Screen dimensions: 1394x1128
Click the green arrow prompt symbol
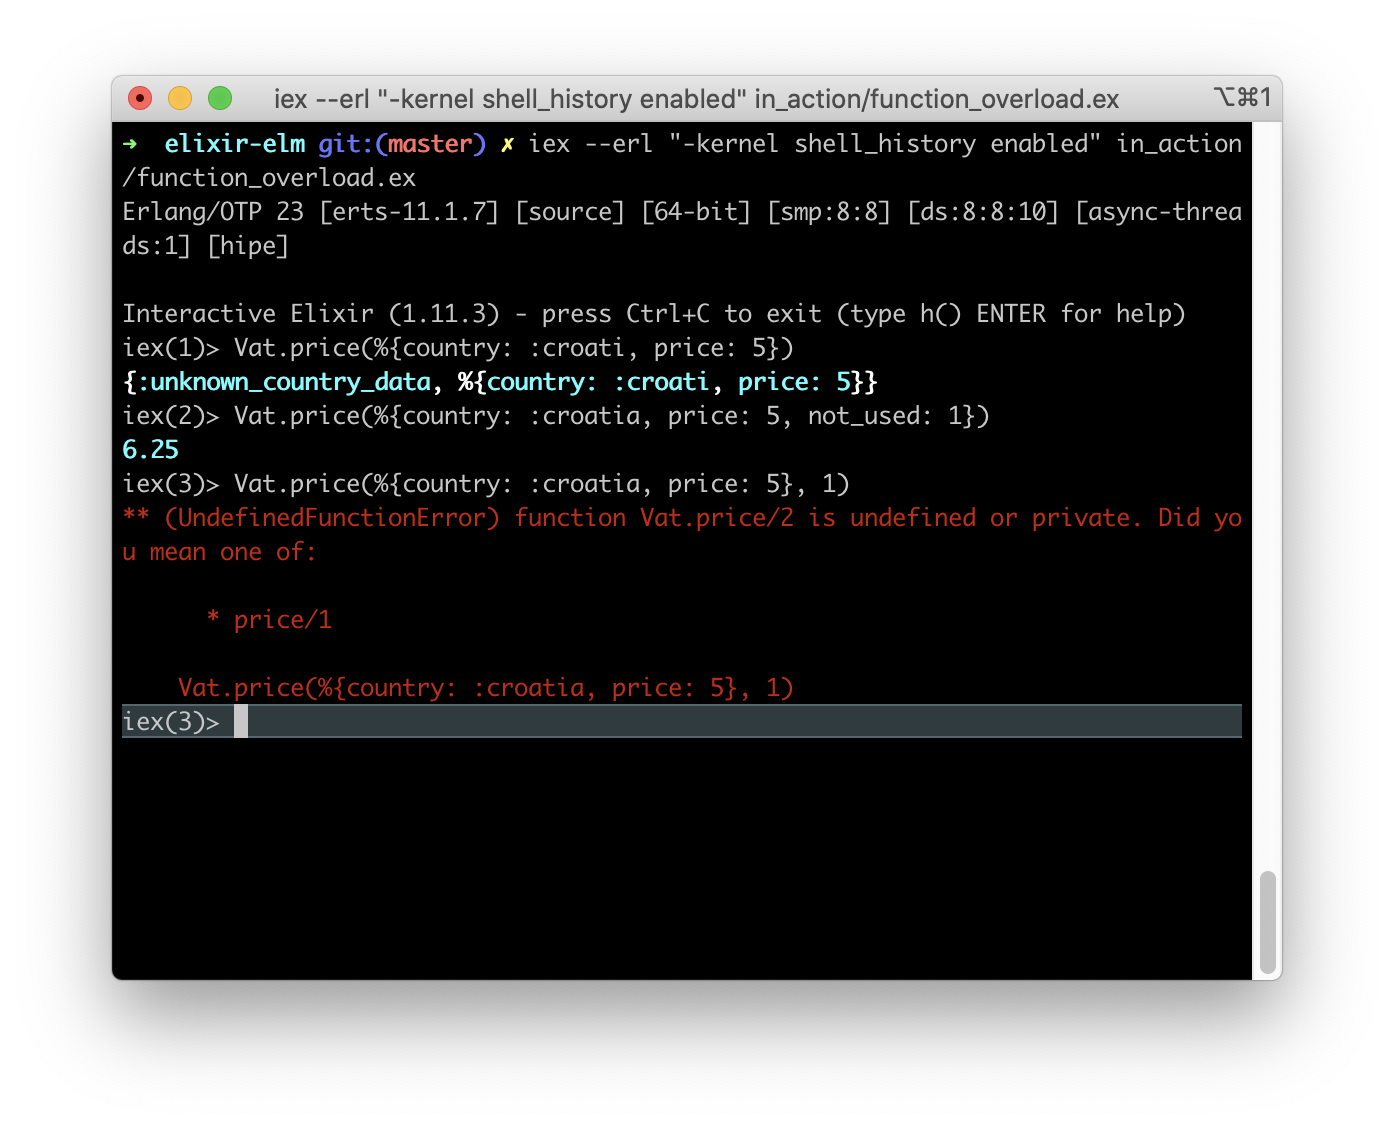pos(130,143)
